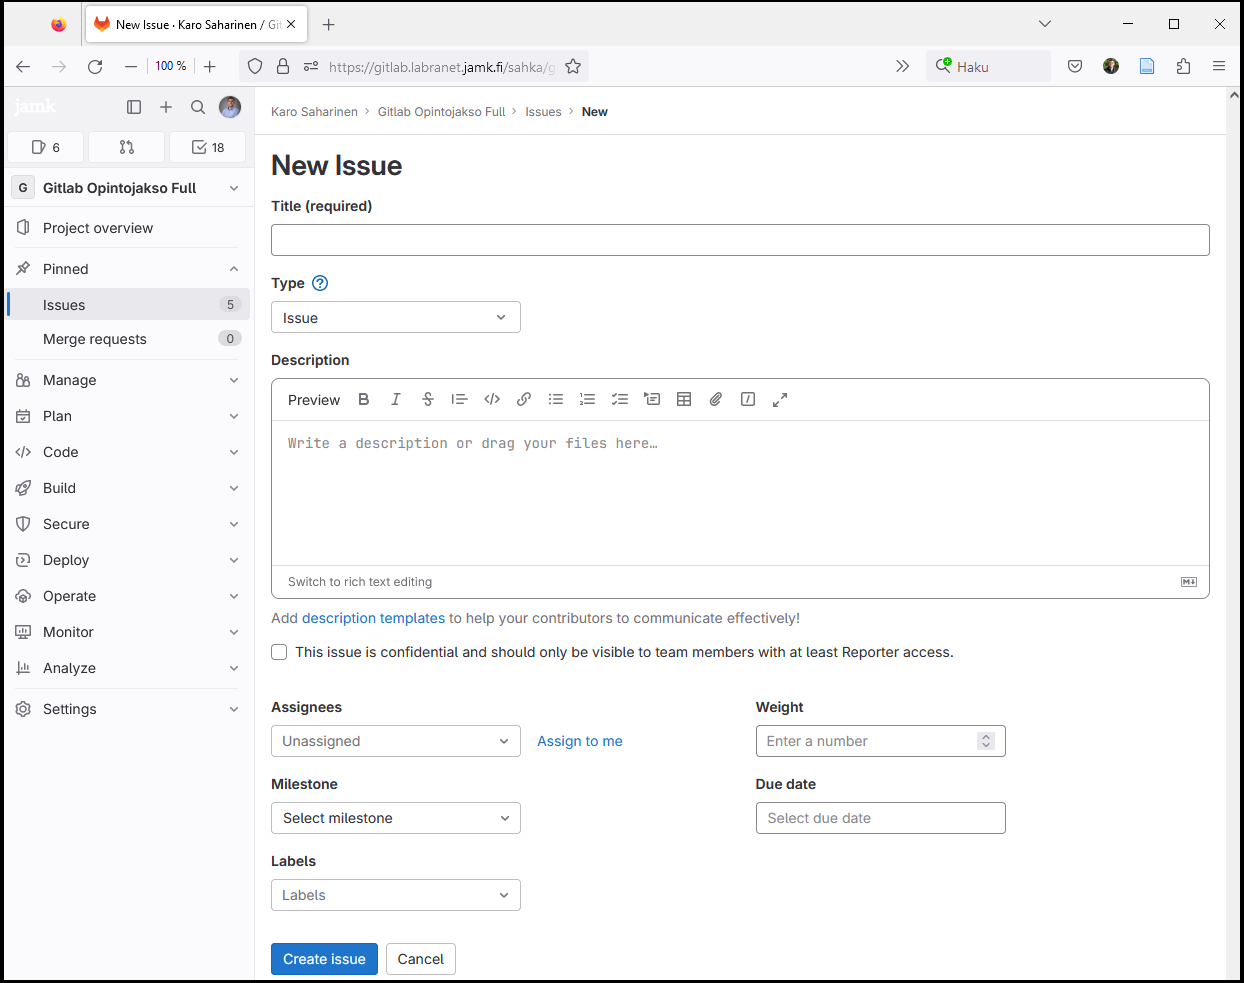Mark this issue as confidential

(280, 652)
